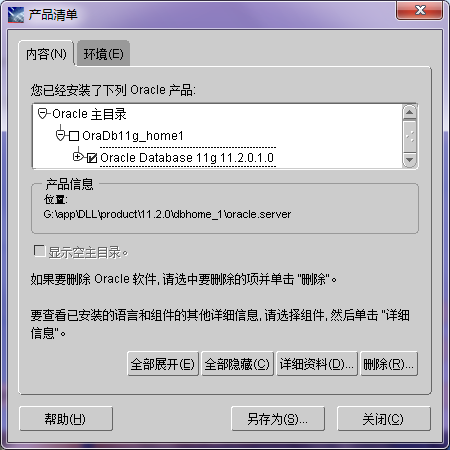Image resolution: width=450 pixels, height=450 pixels.
Task: Open 详细资料(D)... details dialog
Action: point(317,364)
